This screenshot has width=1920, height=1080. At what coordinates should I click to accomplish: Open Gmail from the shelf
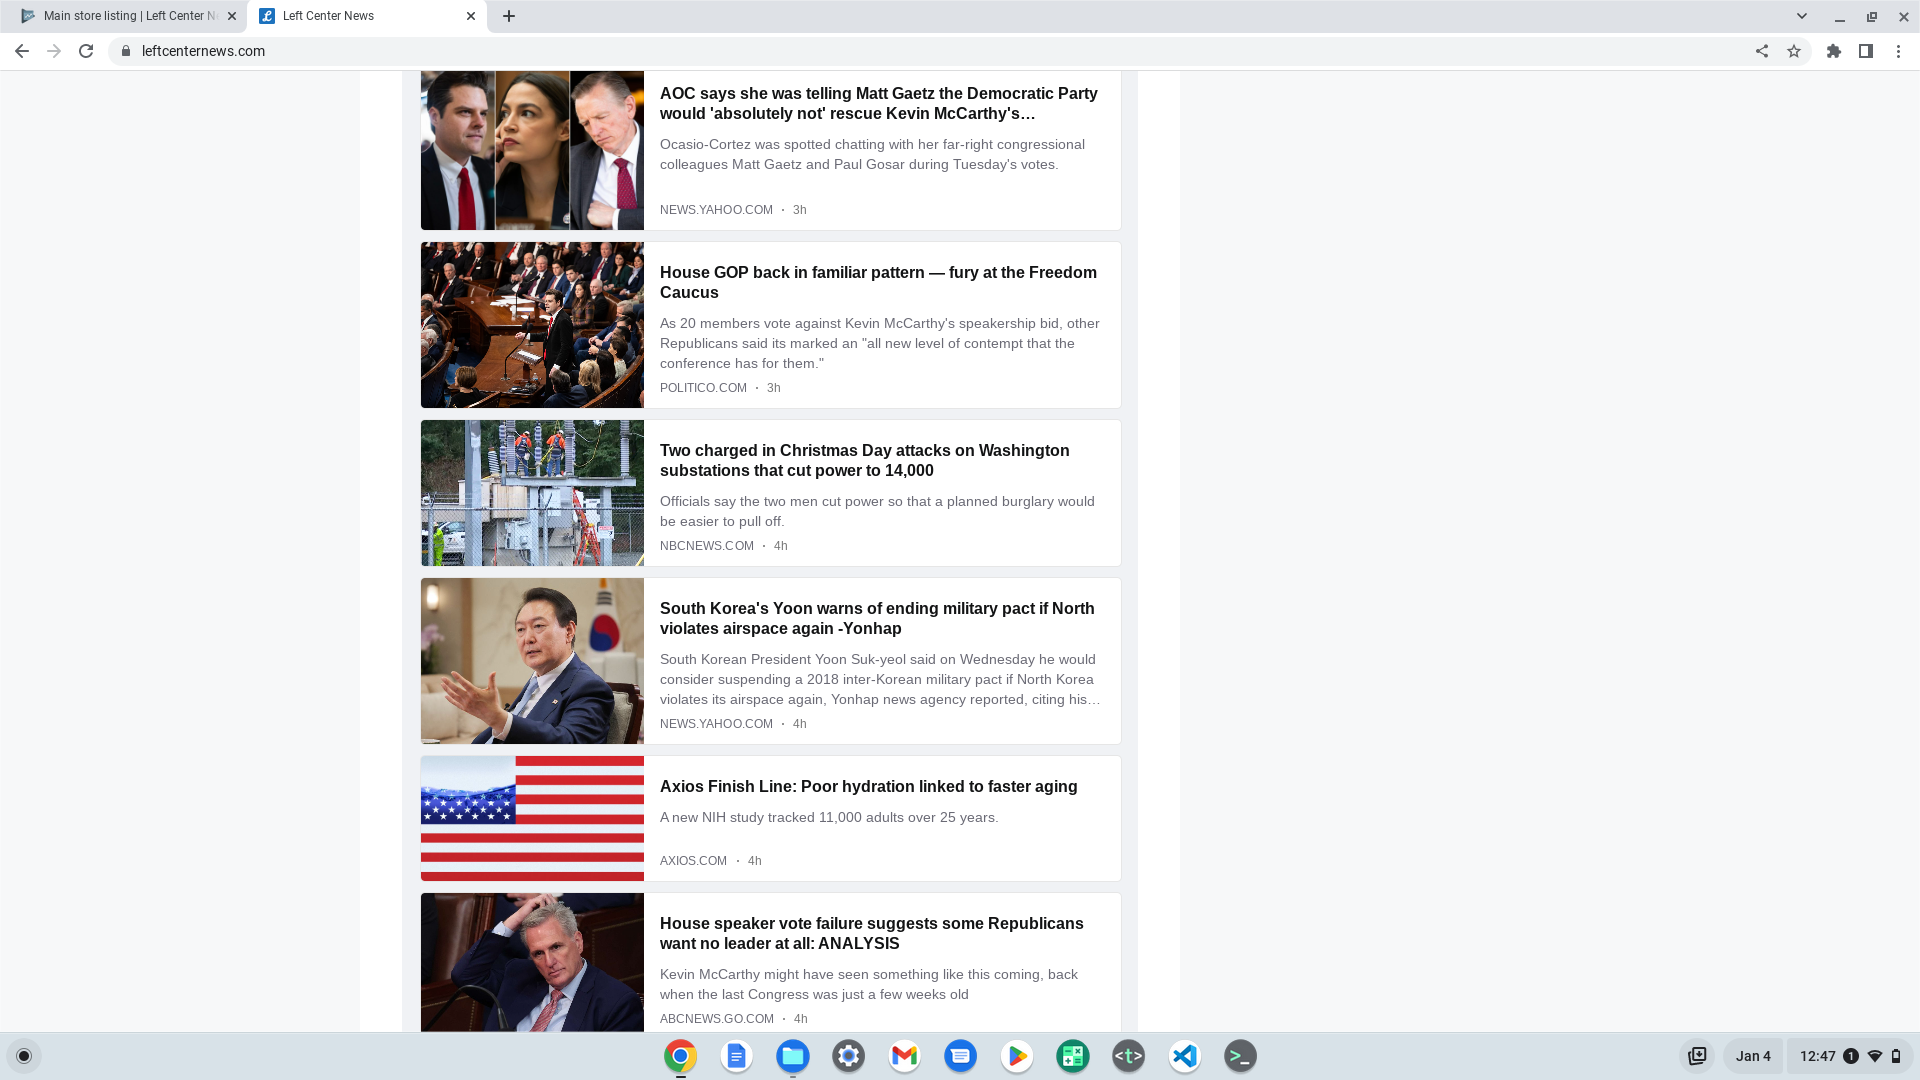pyautogui.click(x=905, y=1056)
